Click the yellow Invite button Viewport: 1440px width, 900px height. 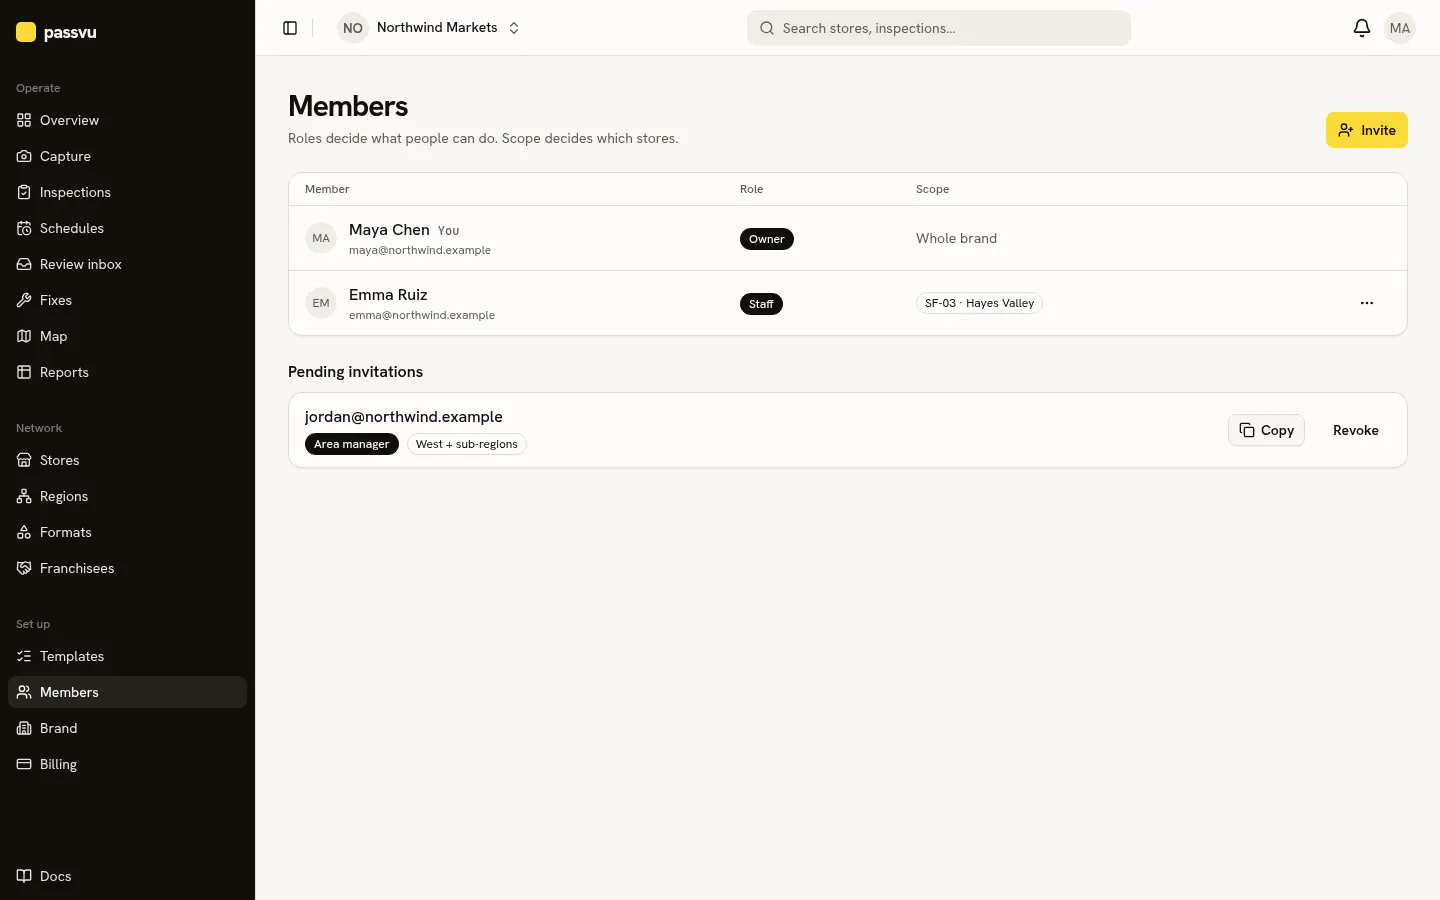point(1367,130)
